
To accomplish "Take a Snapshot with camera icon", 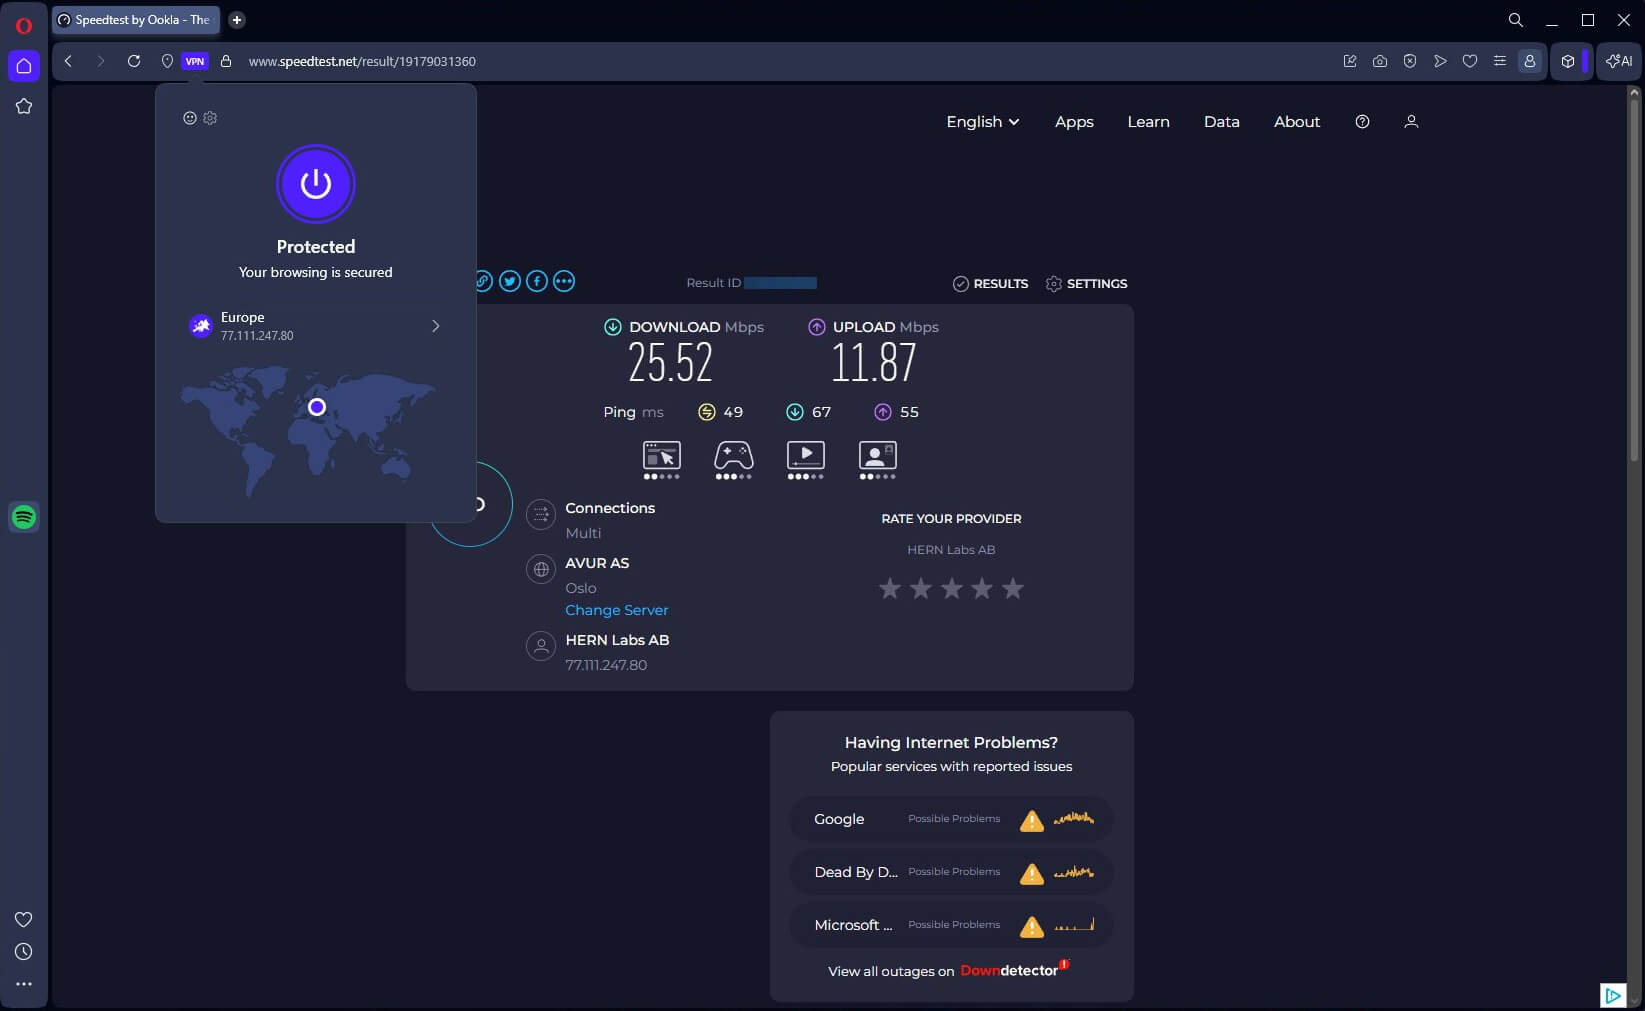I will (1380, 61).
